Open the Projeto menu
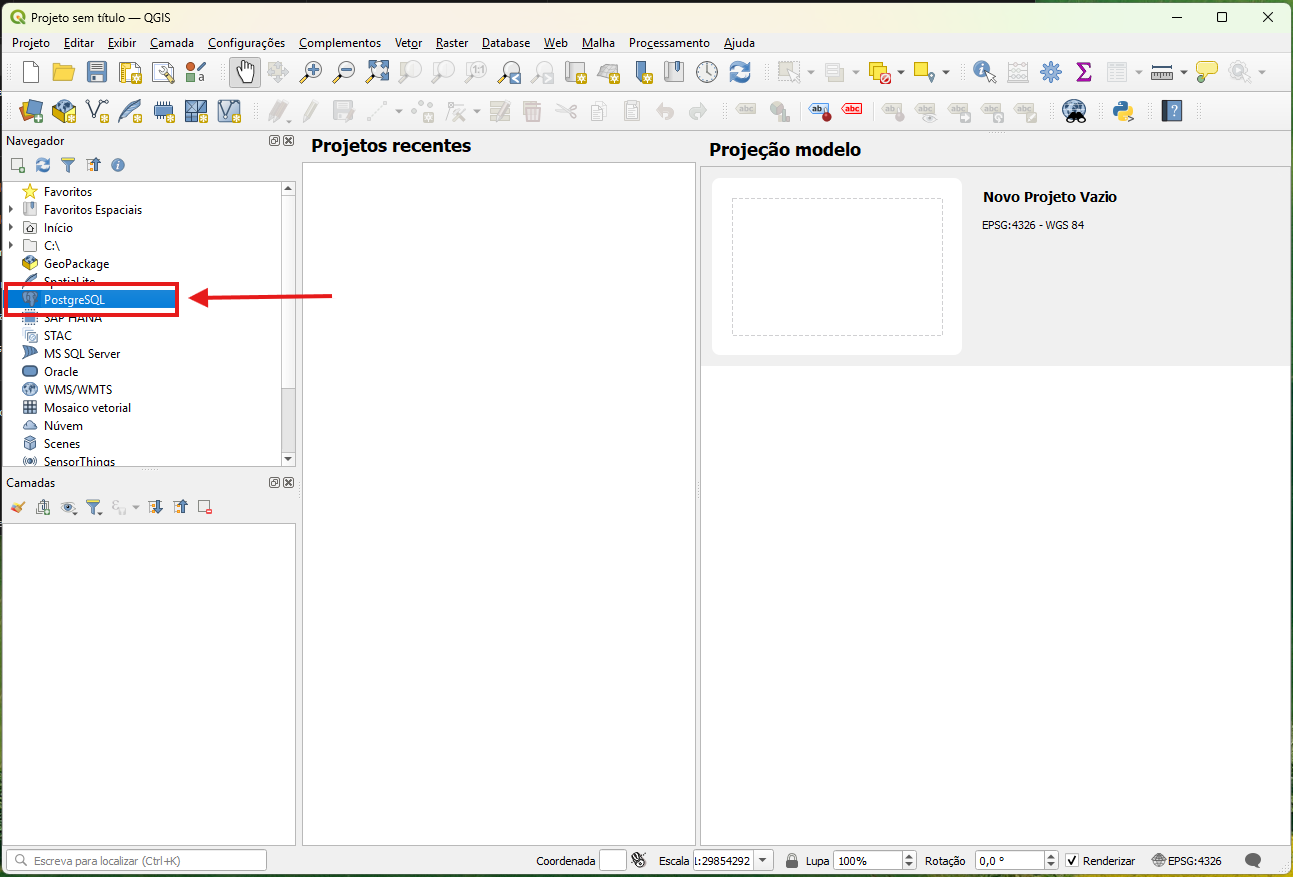The width and height of the screenshot is (1293, 877). 31,43
